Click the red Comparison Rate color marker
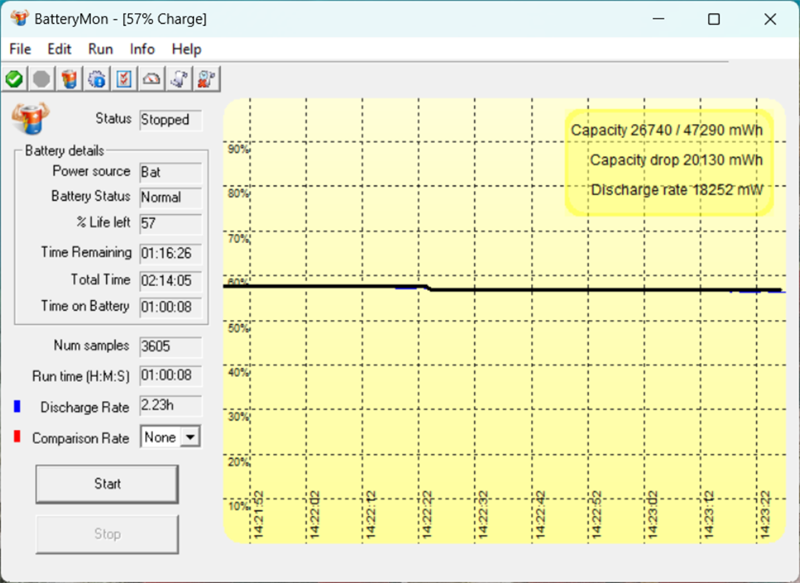 (x=17, y=437)
